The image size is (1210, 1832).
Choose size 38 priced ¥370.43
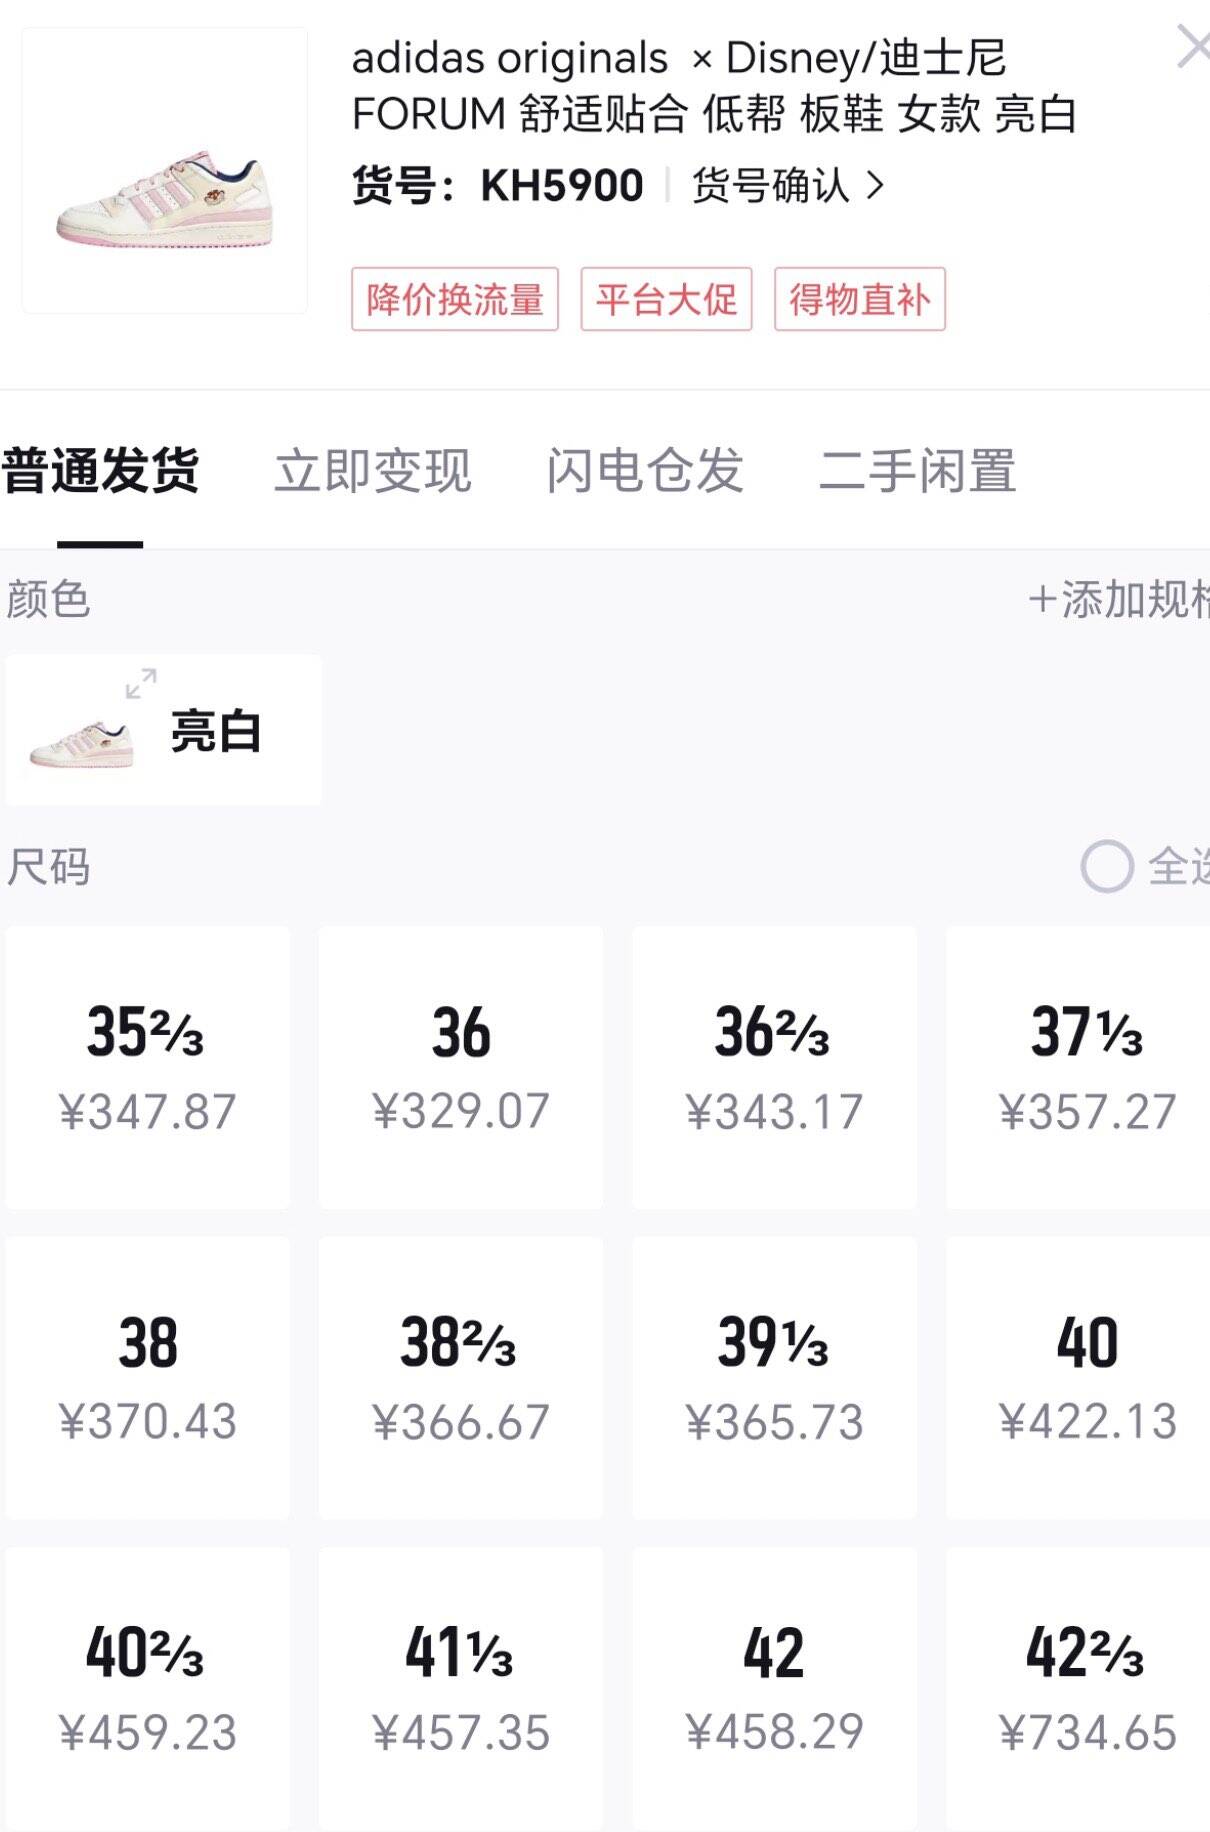coord(148,1378)
